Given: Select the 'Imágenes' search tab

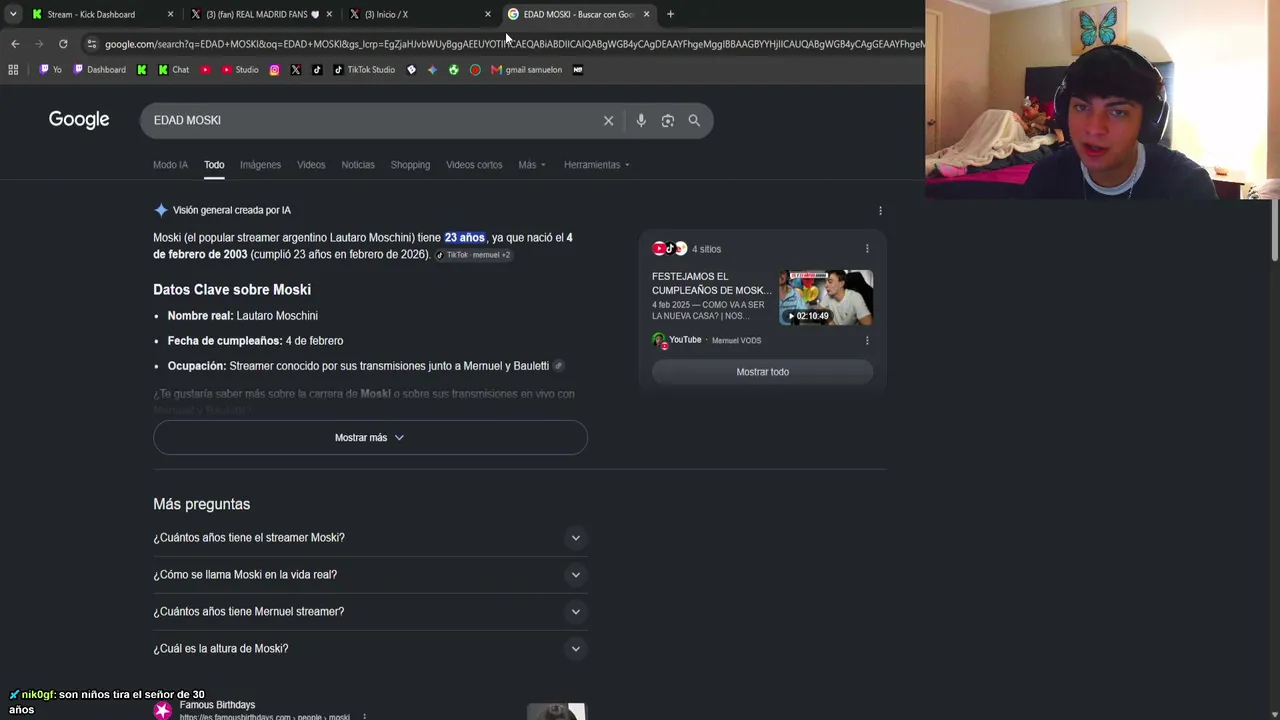Looking at the screenshot, I should point(260,165).
